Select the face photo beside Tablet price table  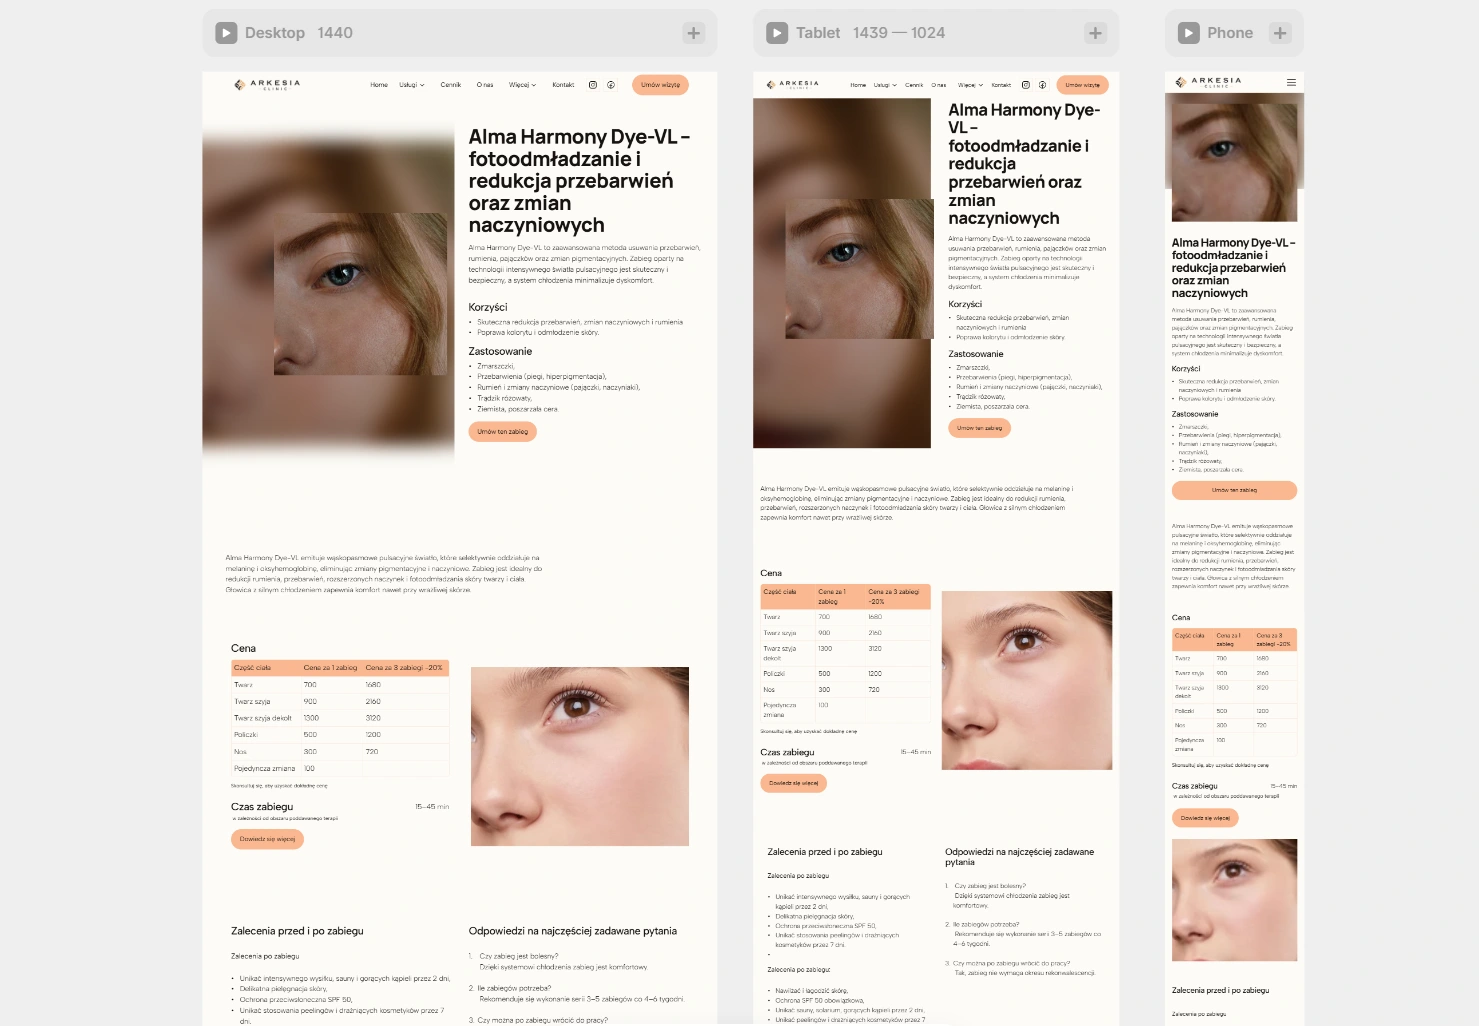1027,680
